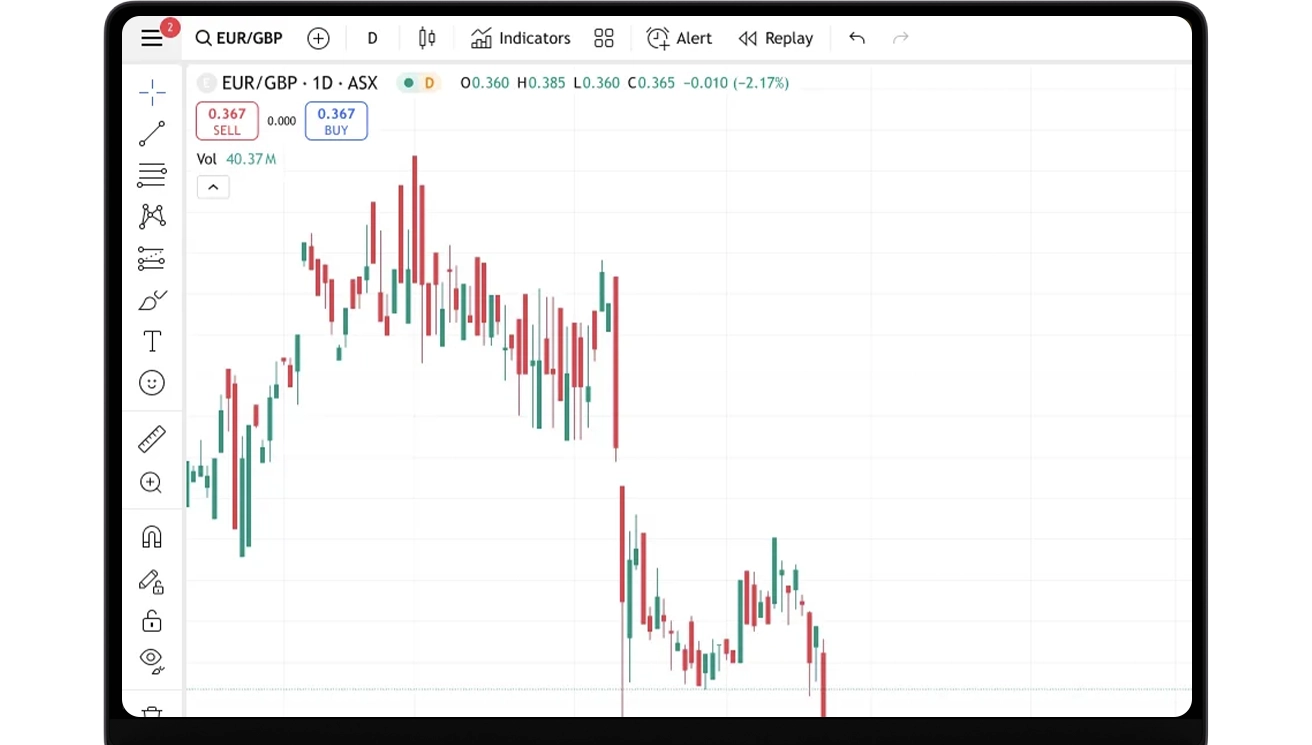Click the −0.010 (−2.17%) change value
The height and width of the screenshot is (745, 1312).
[736, 83]
